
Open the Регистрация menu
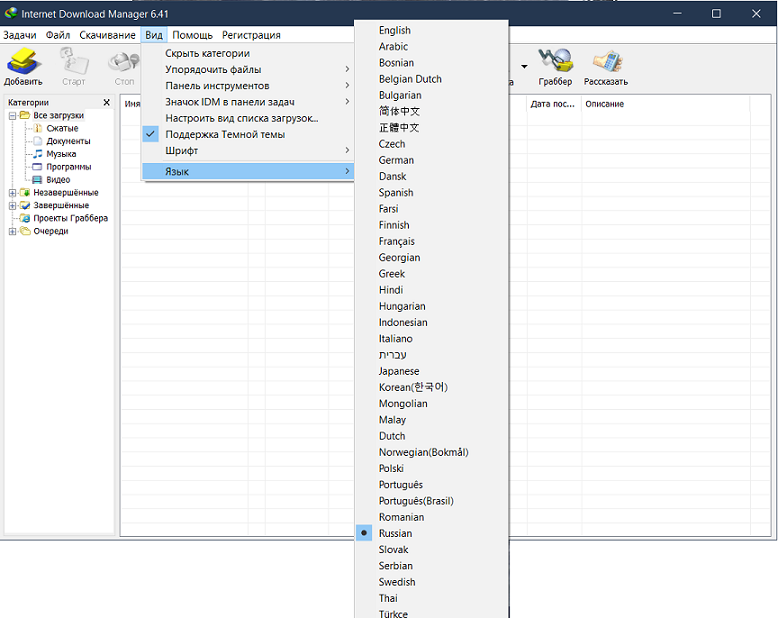pos(251,35)
